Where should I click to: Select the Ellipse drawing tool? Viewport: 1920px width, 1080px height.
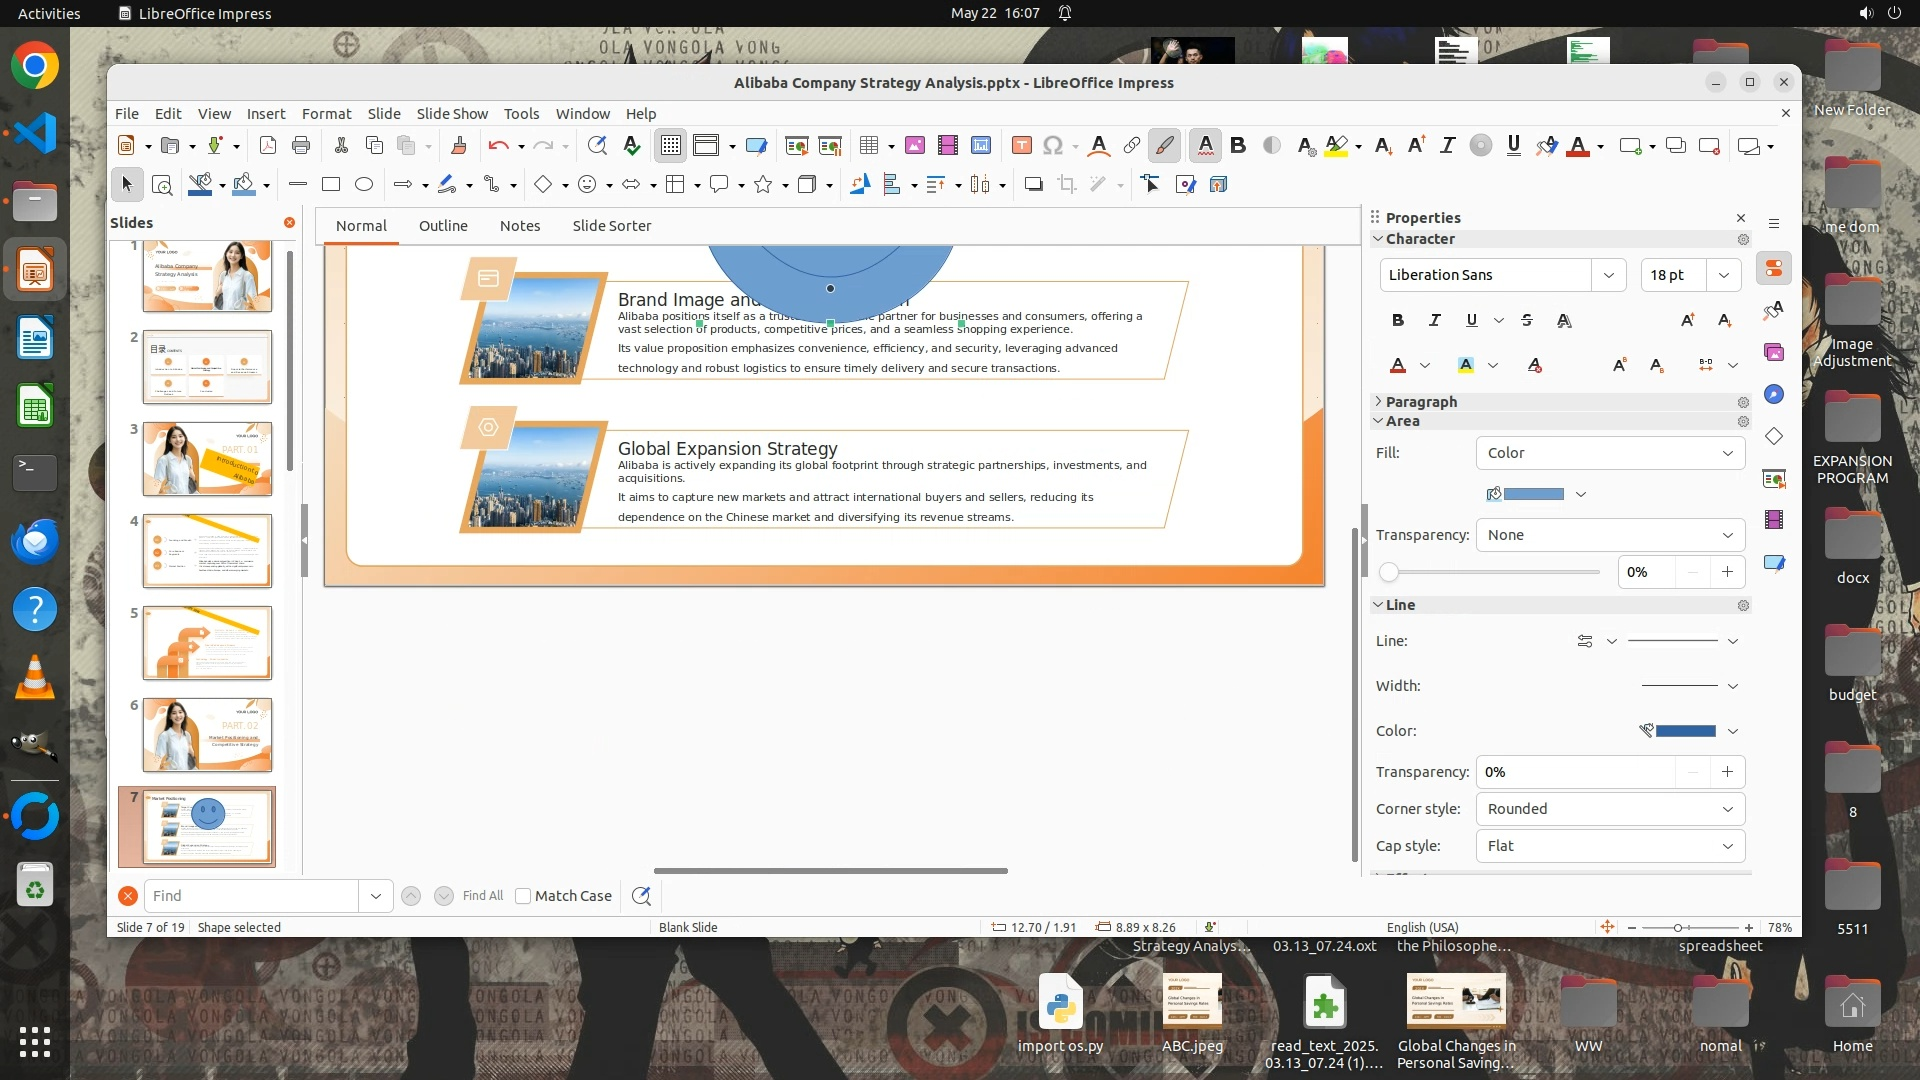364,184
